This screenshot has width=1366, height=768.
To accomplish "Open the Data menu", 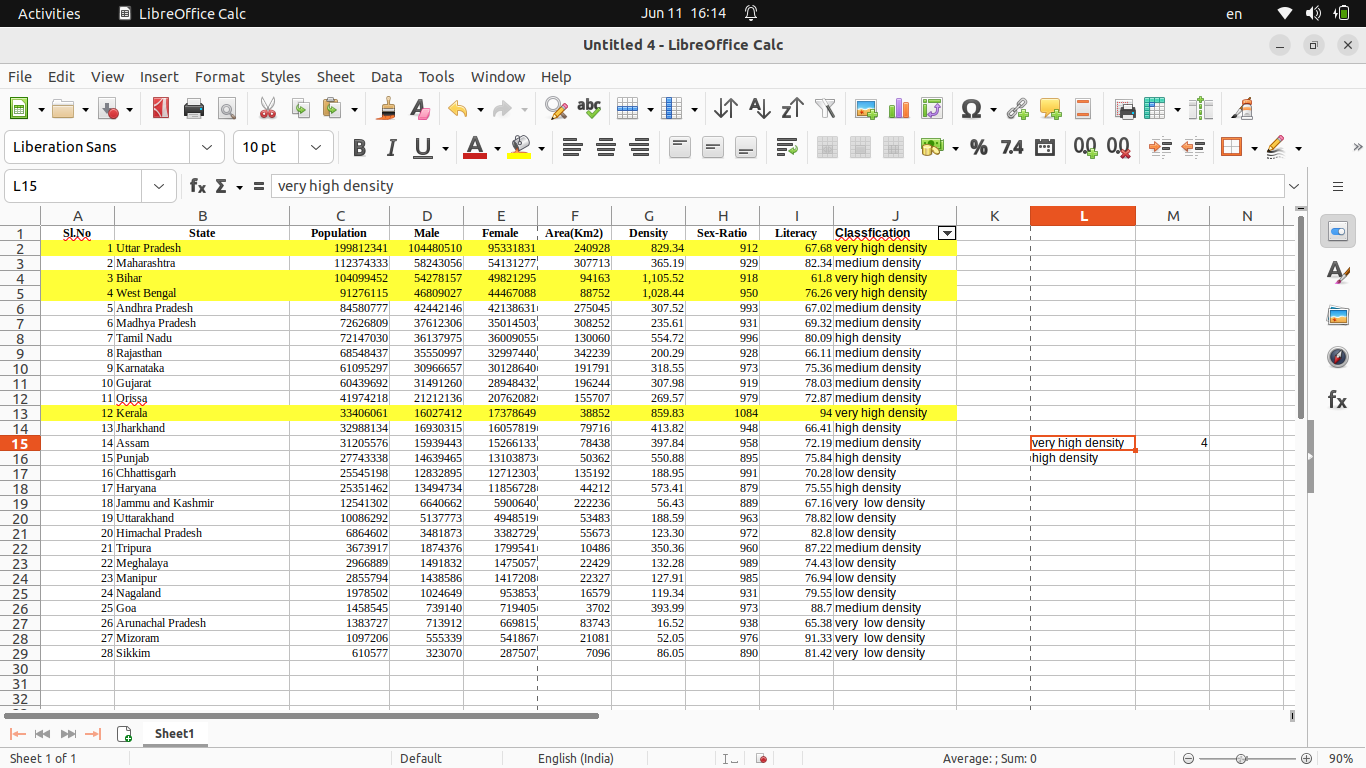I will tap(386, 77).
